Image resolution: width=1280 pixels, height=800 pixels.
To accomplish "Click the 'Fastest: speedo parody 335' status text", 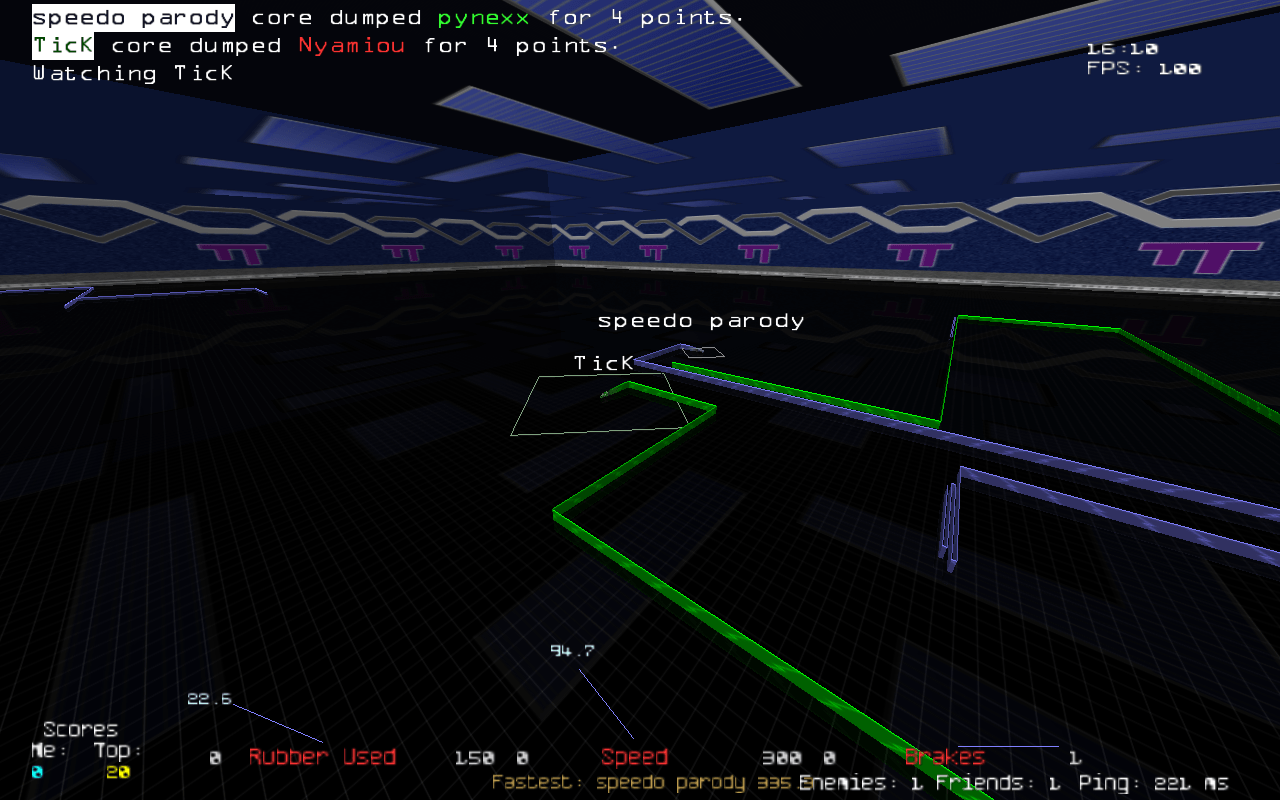I will (642, 782).
